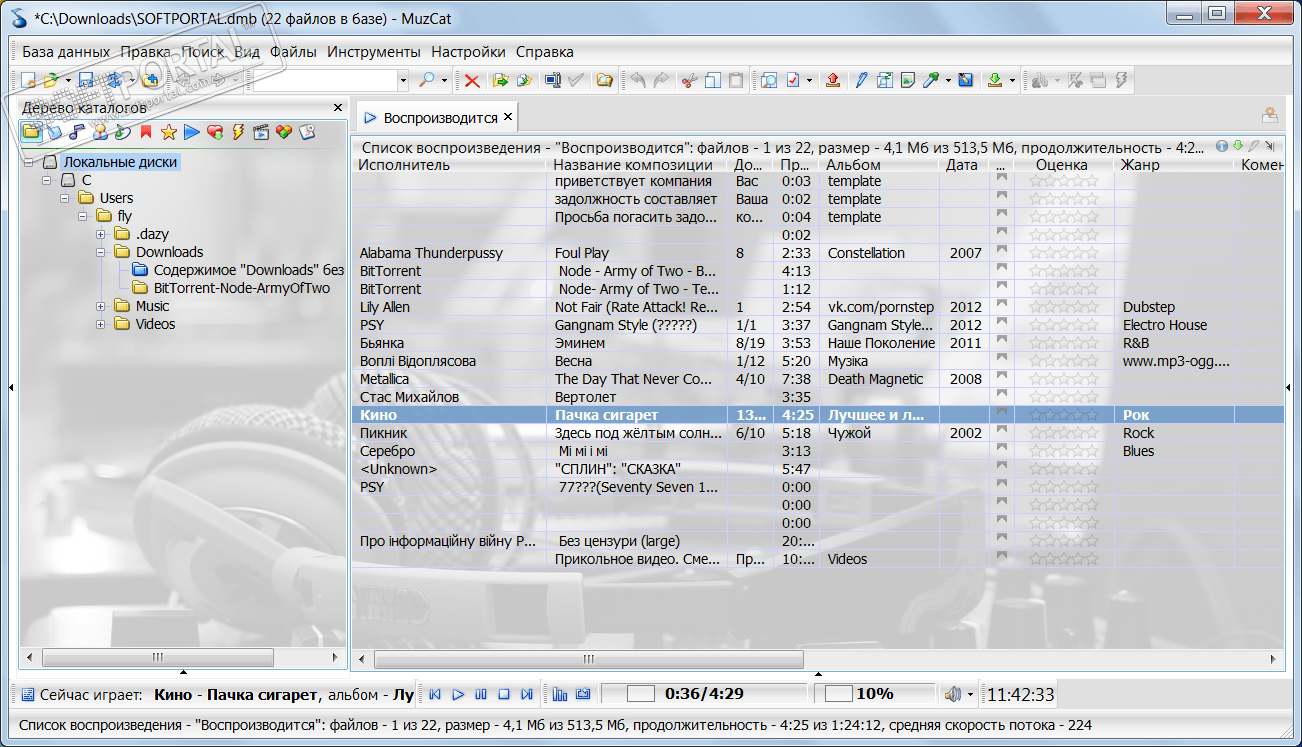Click the eyedropper tool icon in toolbar

point(931,80)
